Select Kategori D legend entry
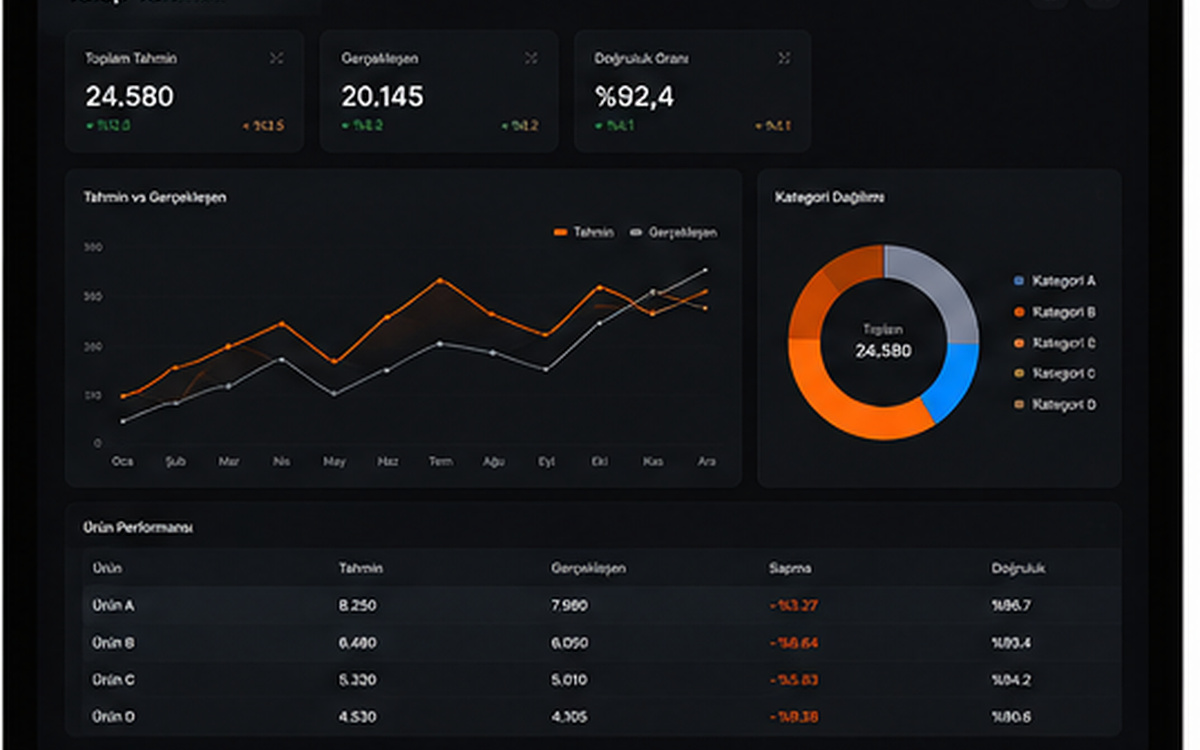The width and height of the screenshot is (1200, 750). coord(1055,404)
